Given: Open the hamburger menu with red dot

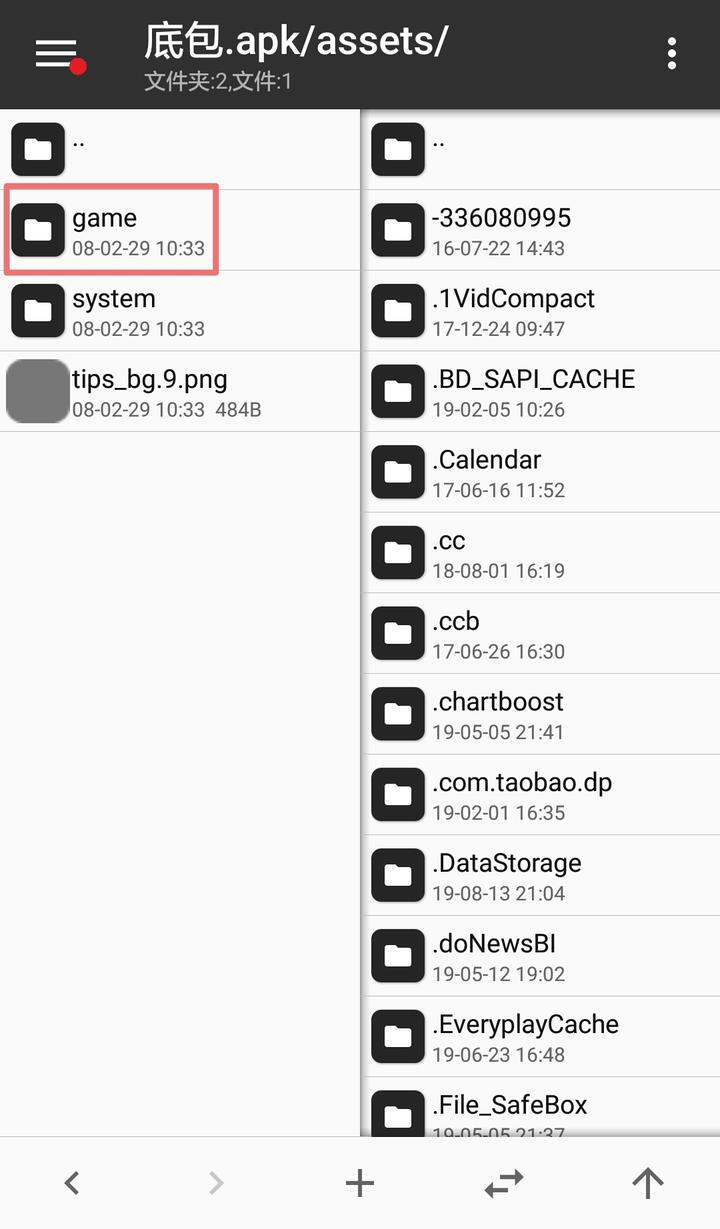Looking at the screenshot, I should [x=58, y=54].
